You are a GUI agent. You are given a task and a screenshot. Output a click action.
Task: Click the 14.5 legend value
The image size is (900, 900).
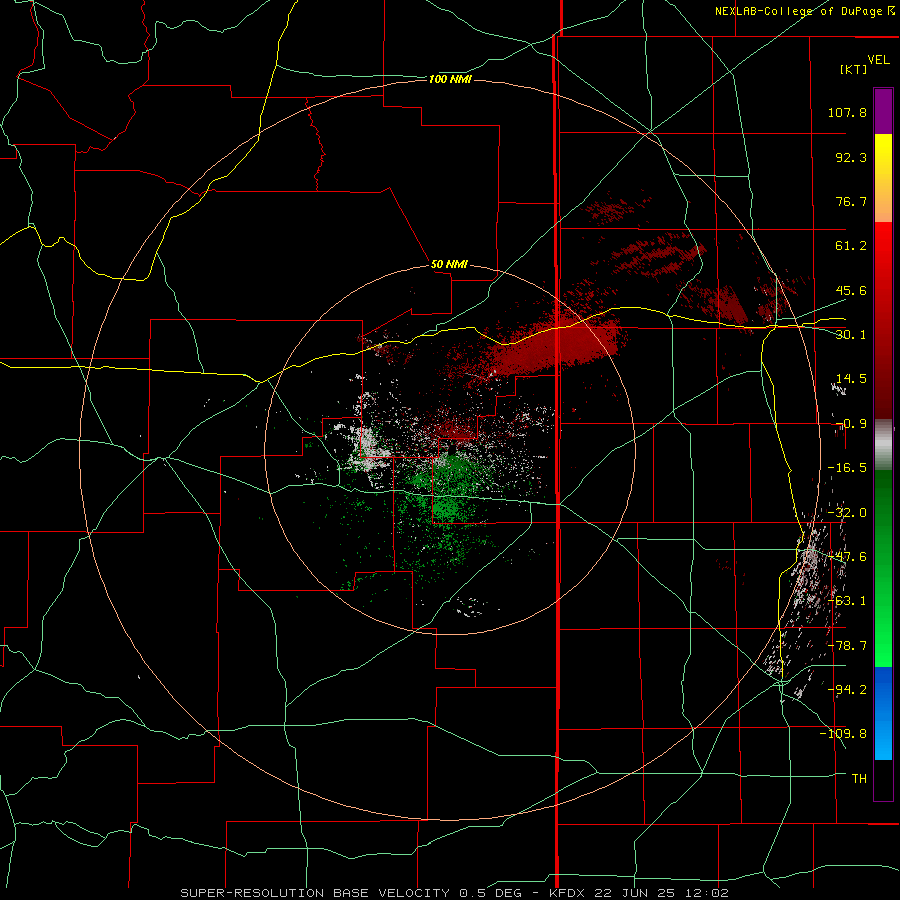[851, 379]
